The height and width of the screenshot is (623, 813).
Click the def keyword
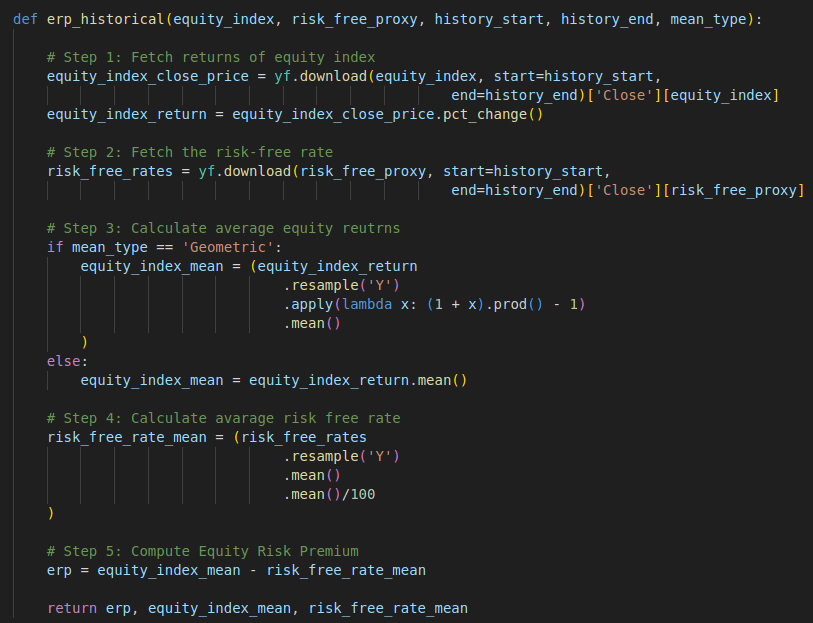(x=25, y=19)
